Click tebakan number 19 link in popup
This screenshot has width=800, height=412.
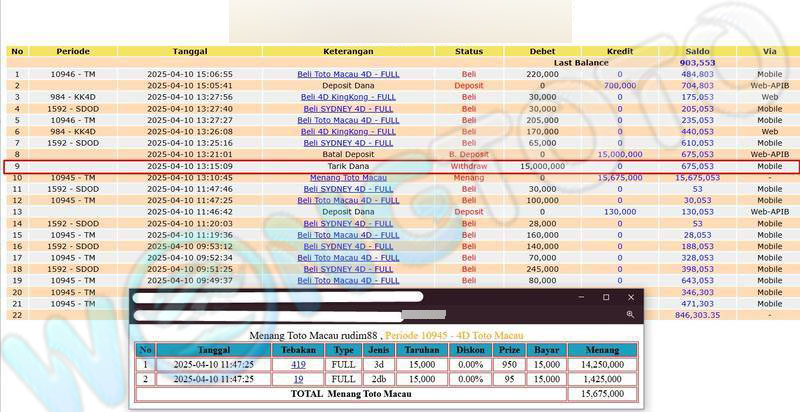coord(298,380)
